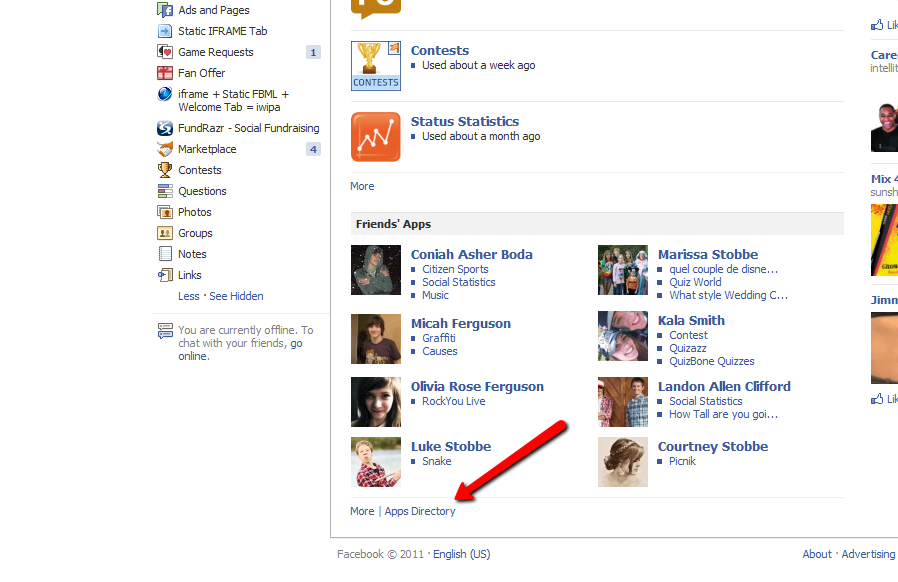This screenshot has width=898, height=582.
Task: Open Picnik app under Courtney Stobbe
Action: [682, 461]
